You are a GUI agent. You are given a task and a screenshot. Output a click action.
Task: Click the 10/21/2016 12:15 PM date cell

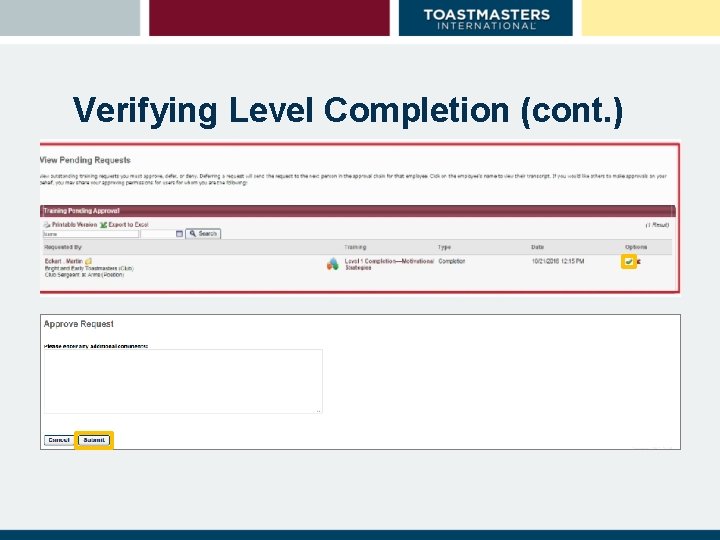[x=558, y=261]
